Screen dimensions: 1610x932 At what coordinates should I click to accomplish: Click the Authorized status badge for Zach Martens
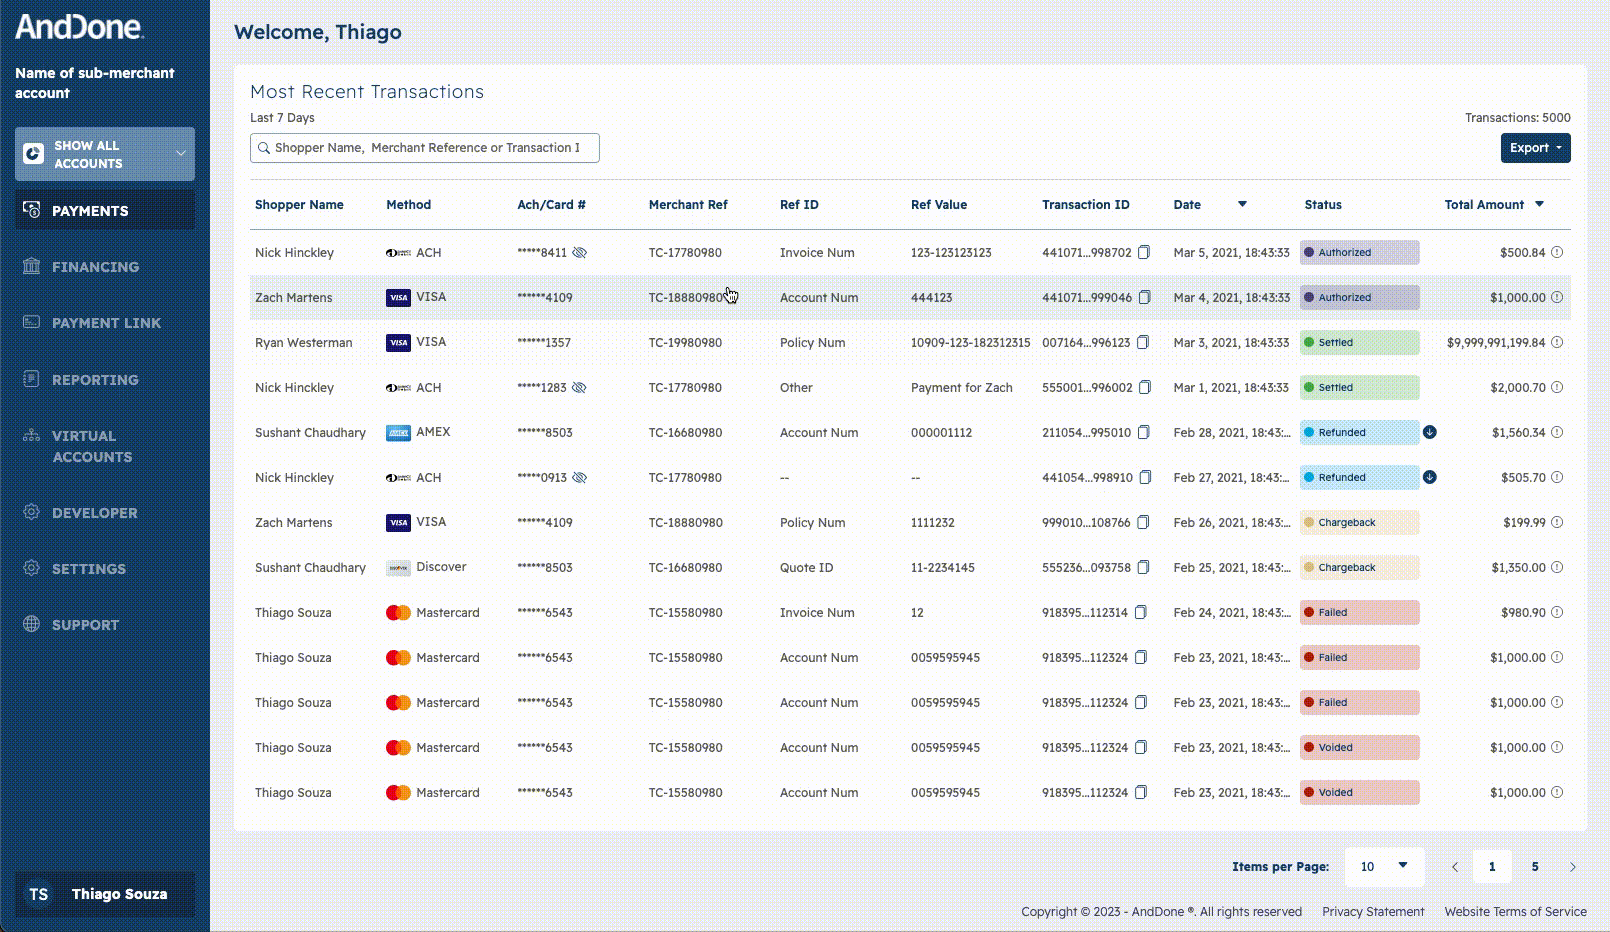click(x=1359, y=298)
